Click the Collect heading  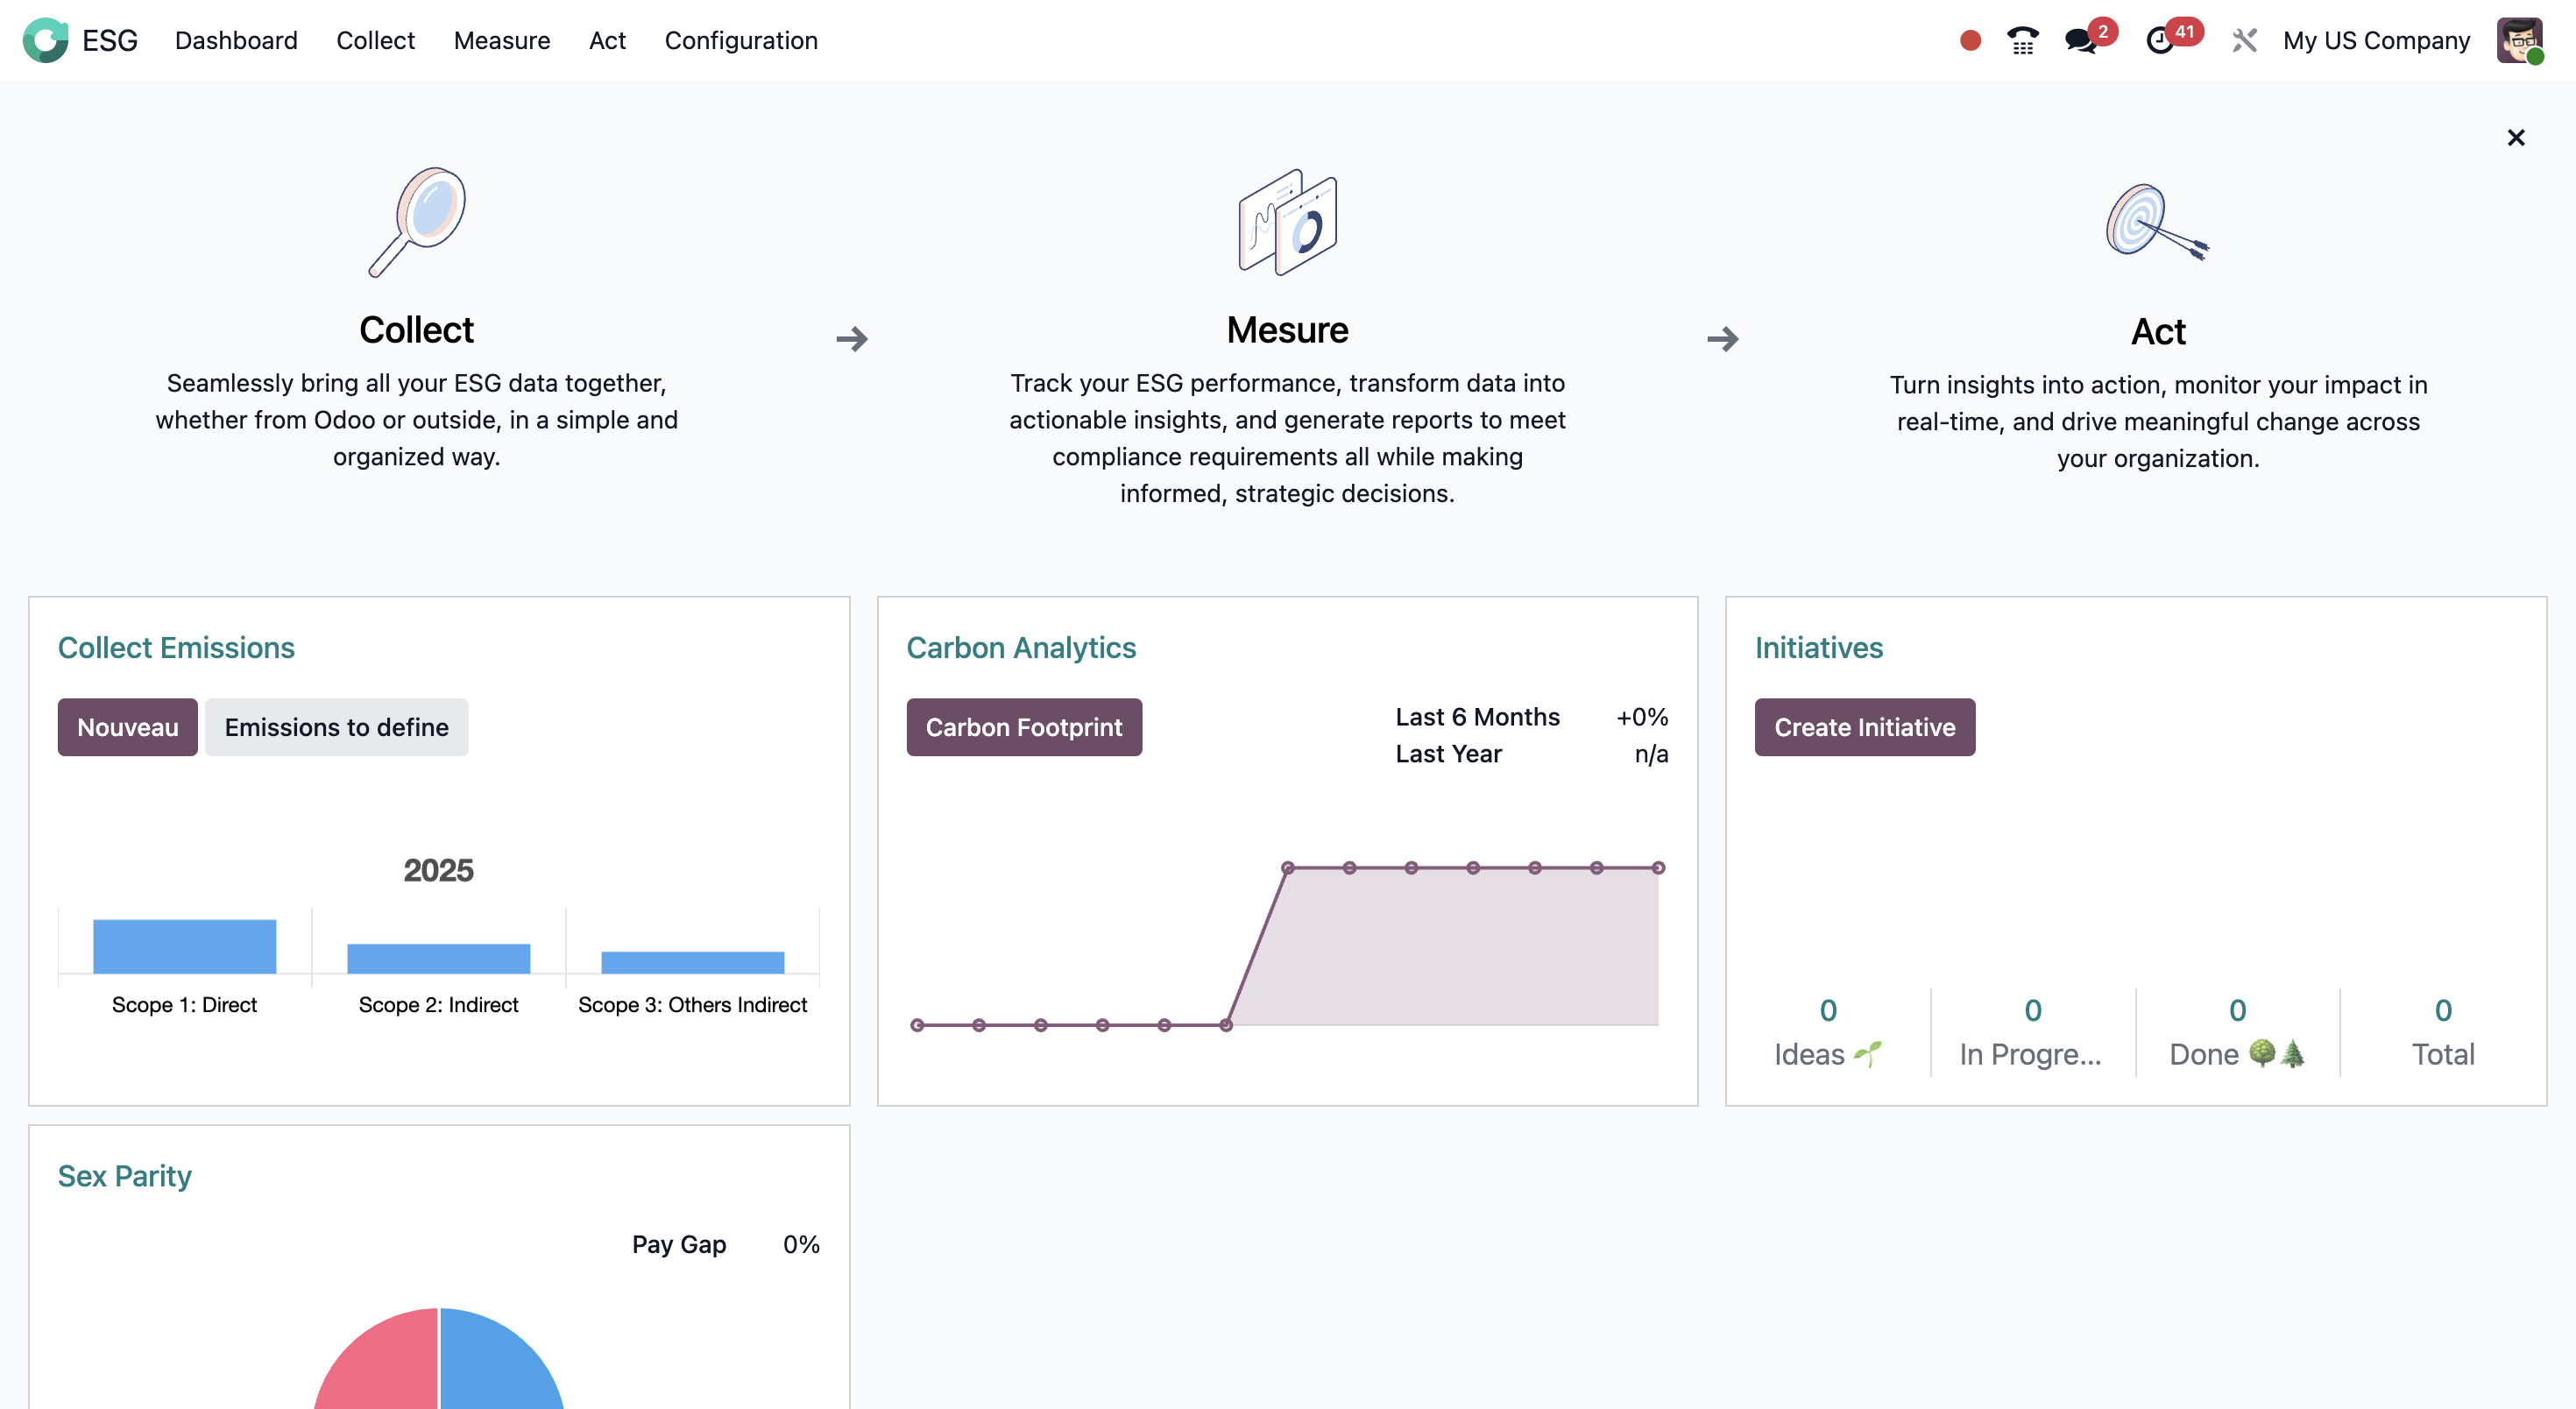(416, 330)
